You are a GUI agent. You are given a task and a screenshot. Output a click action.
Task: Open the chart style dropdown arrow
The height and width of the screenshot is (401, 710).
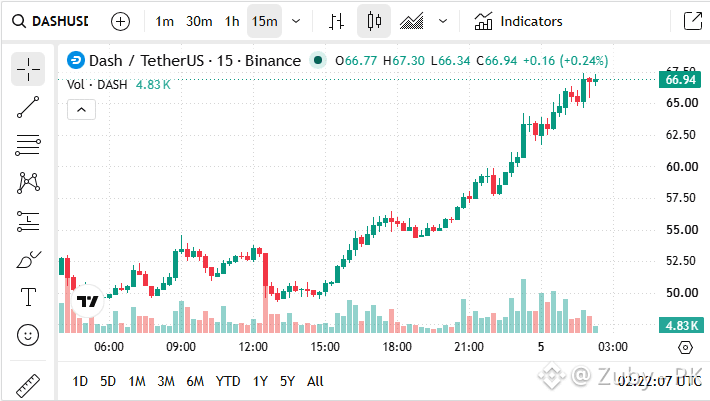click(x=443, y=21)
